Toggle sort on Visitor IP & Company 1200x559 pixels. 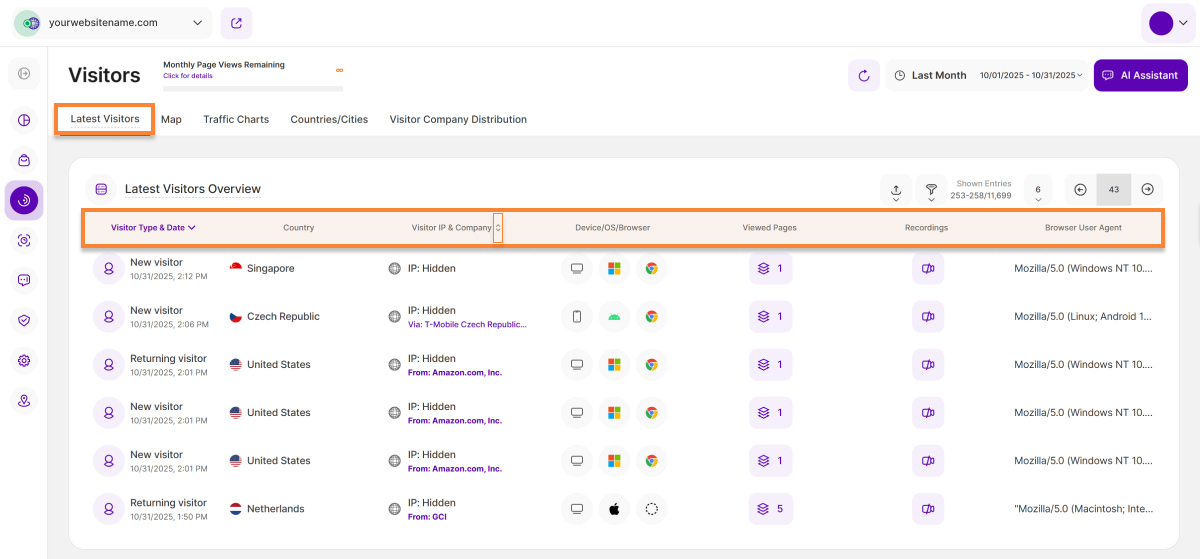tap(498, 228)
